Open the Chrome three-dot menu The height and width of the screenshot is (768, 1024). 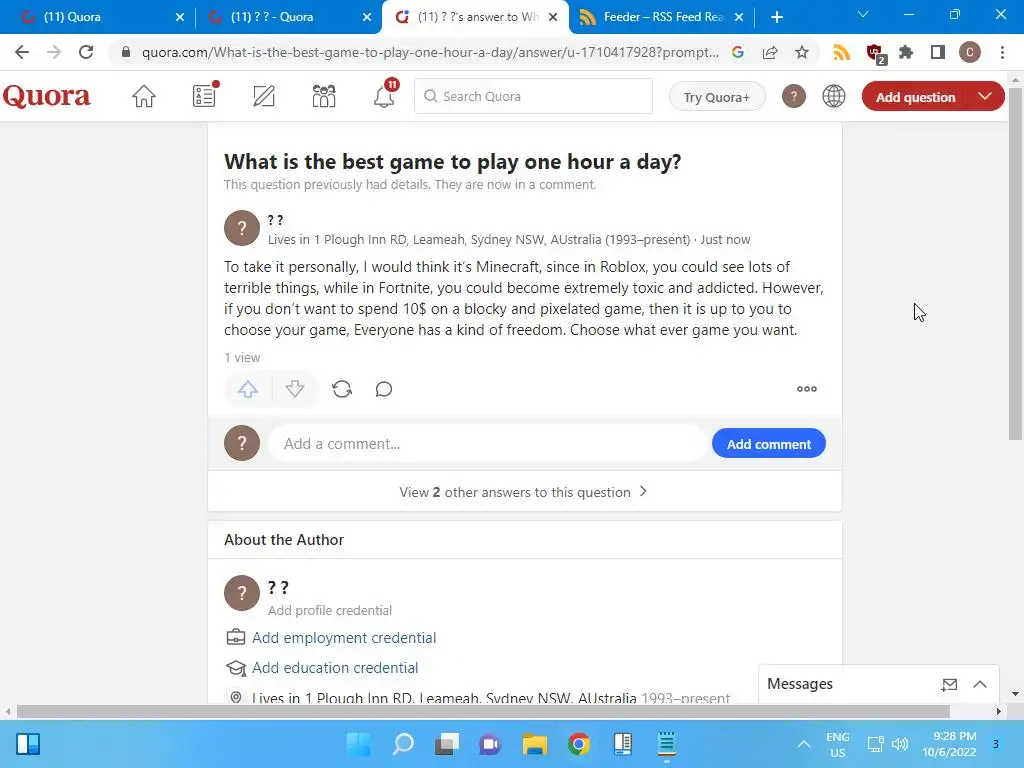click(1002, 52)
